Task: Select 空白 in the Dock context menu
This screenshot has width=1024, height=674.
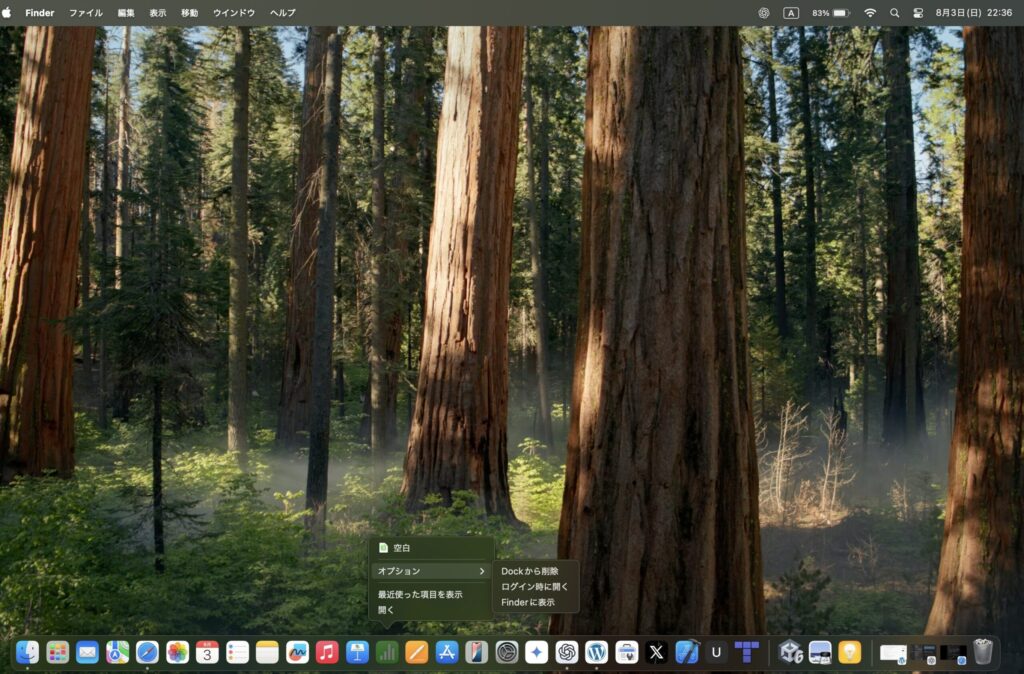Action: pos(431,548)
